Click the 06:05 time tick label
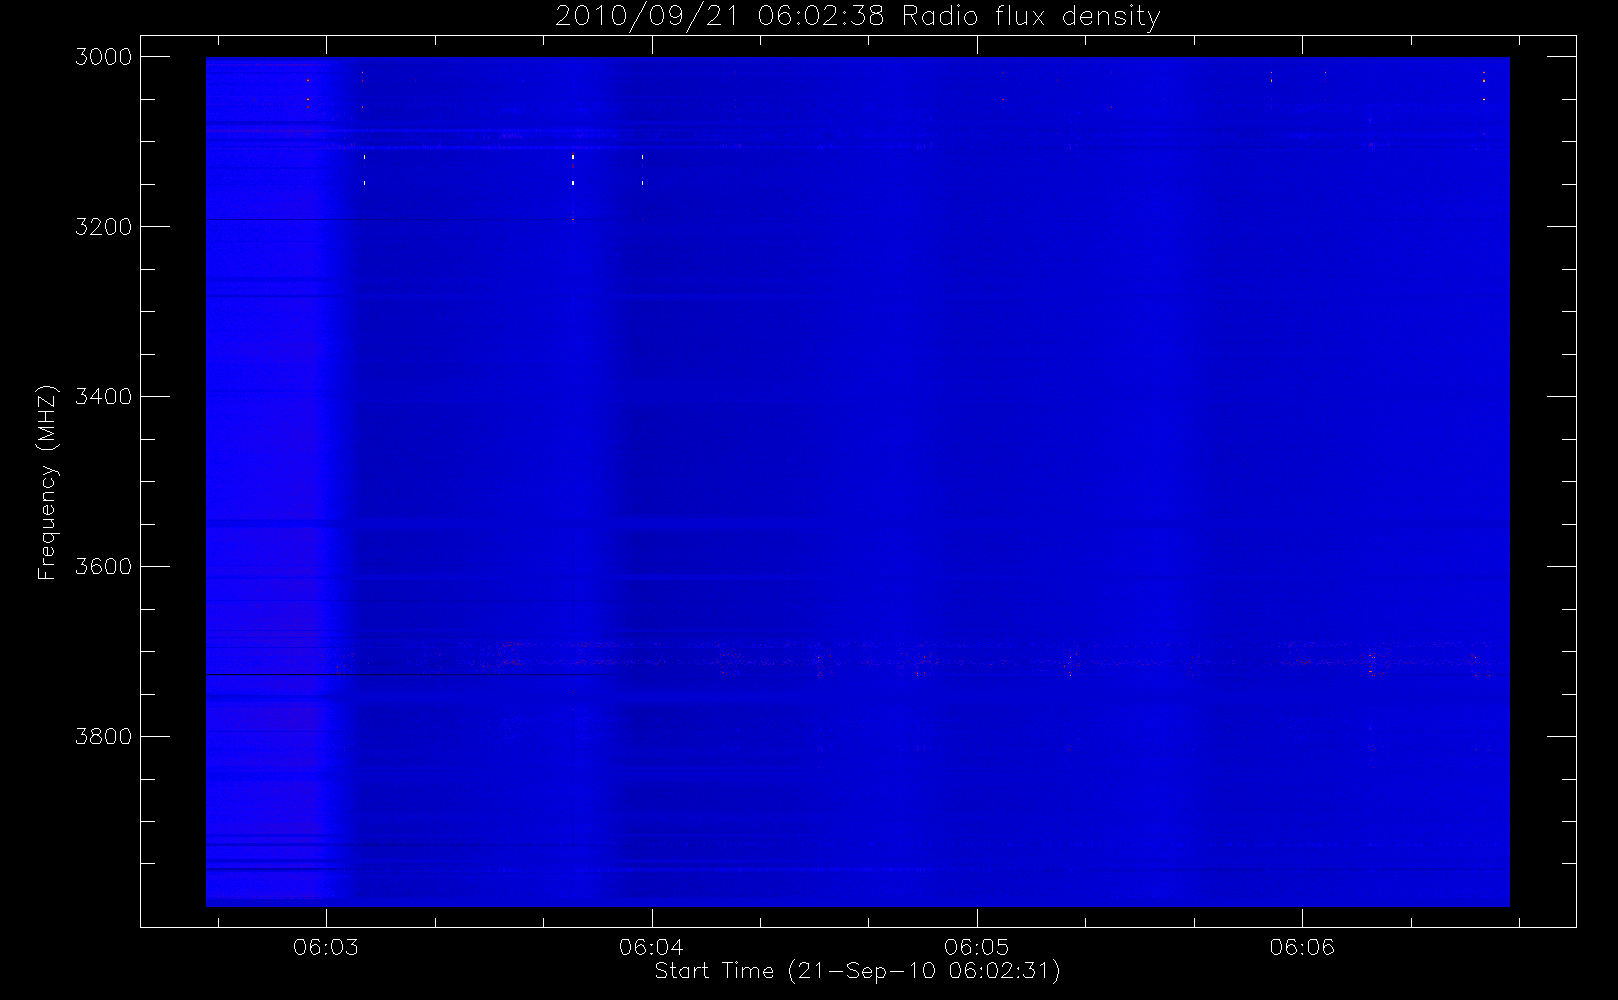This screenshot has width=1618, height=1000. tap(977, 947)
